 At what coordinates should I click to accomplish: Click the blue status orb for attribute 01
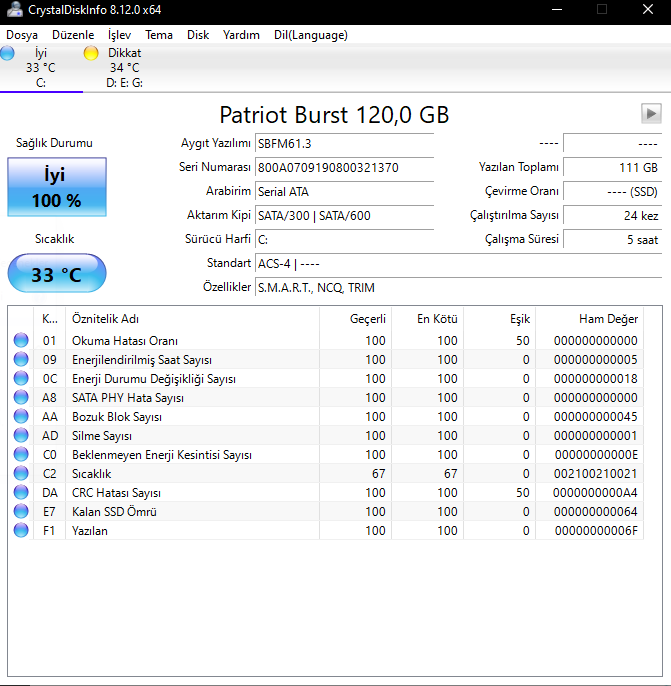[21, 340]
